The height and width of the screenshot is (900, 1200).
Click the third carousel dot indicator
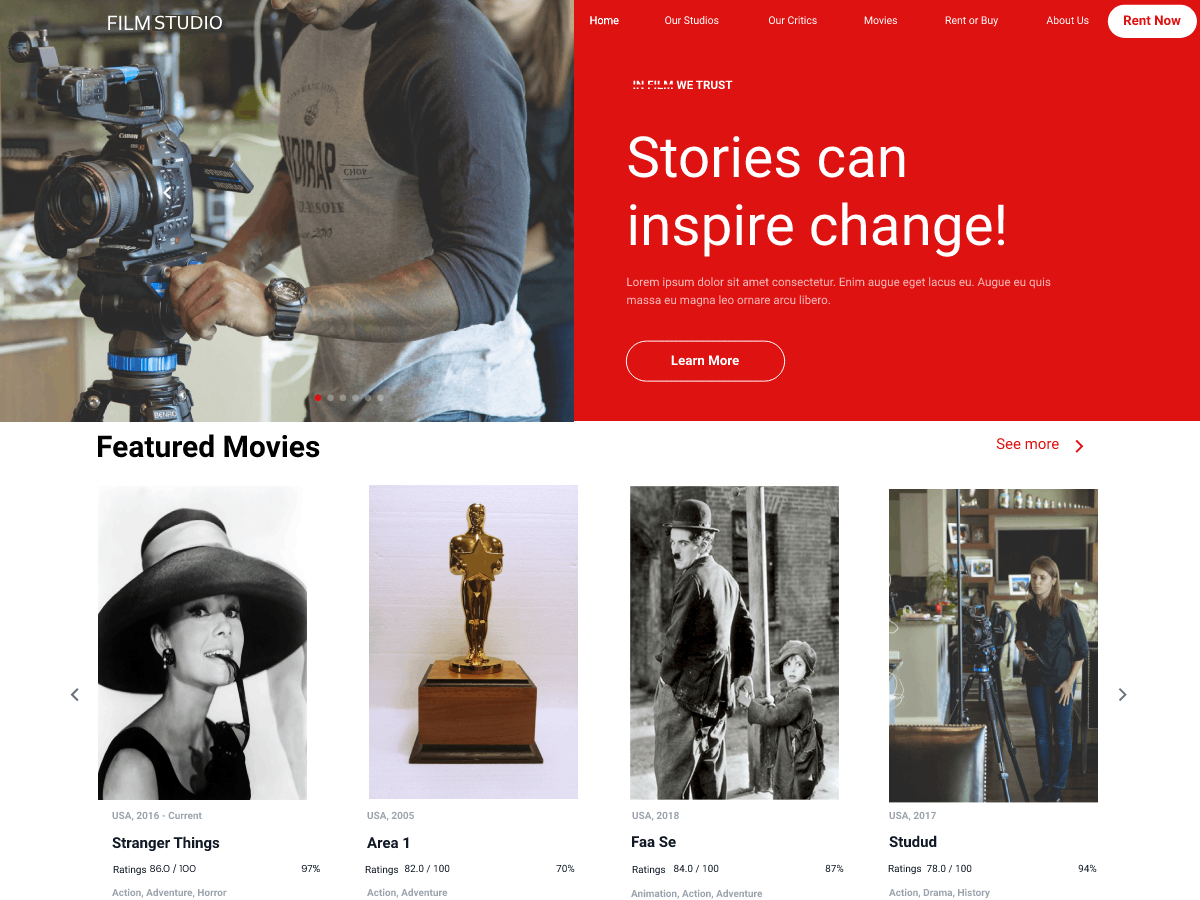342,397
